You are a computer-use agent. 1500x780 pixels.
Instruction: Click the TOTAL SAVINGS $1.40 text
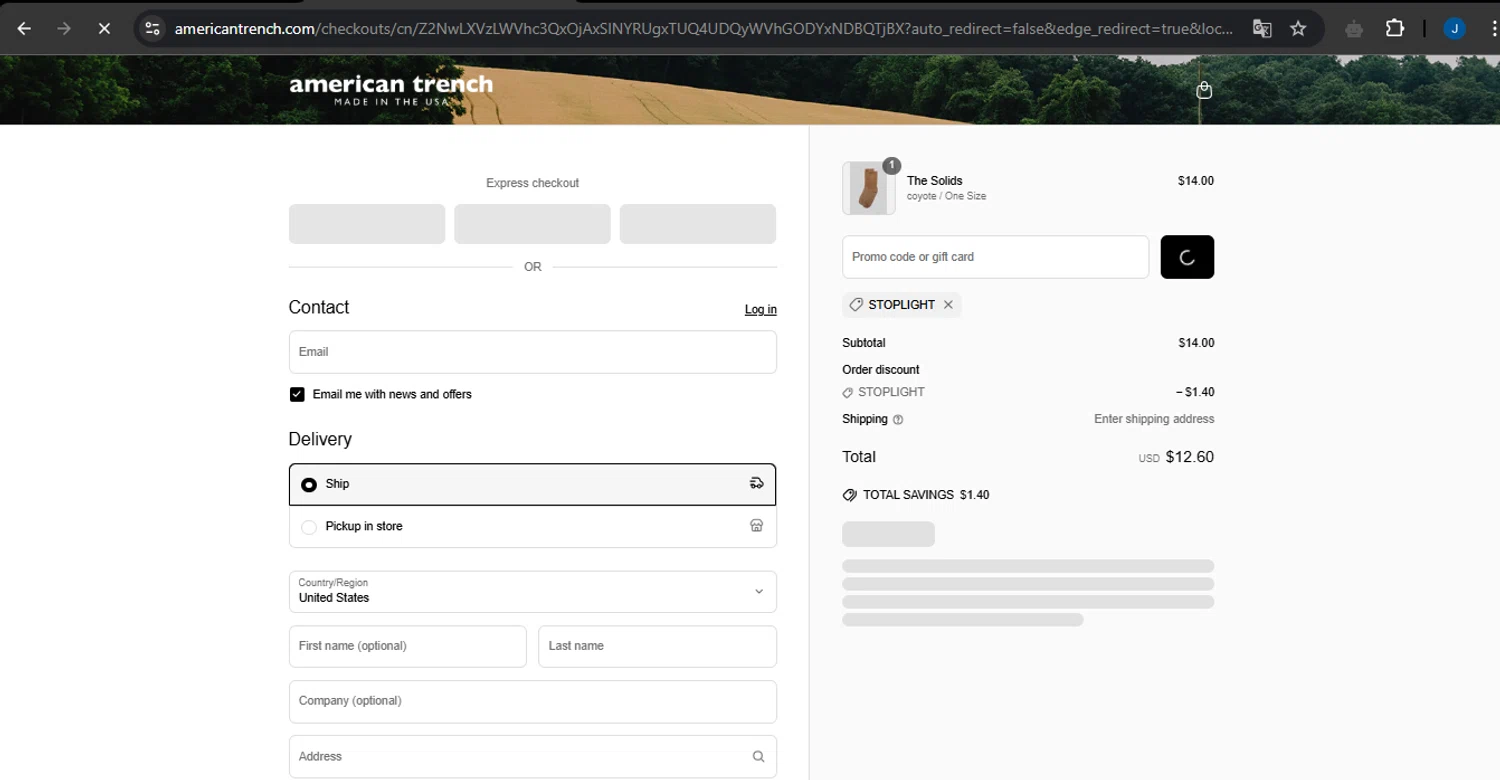pos(926,495)
